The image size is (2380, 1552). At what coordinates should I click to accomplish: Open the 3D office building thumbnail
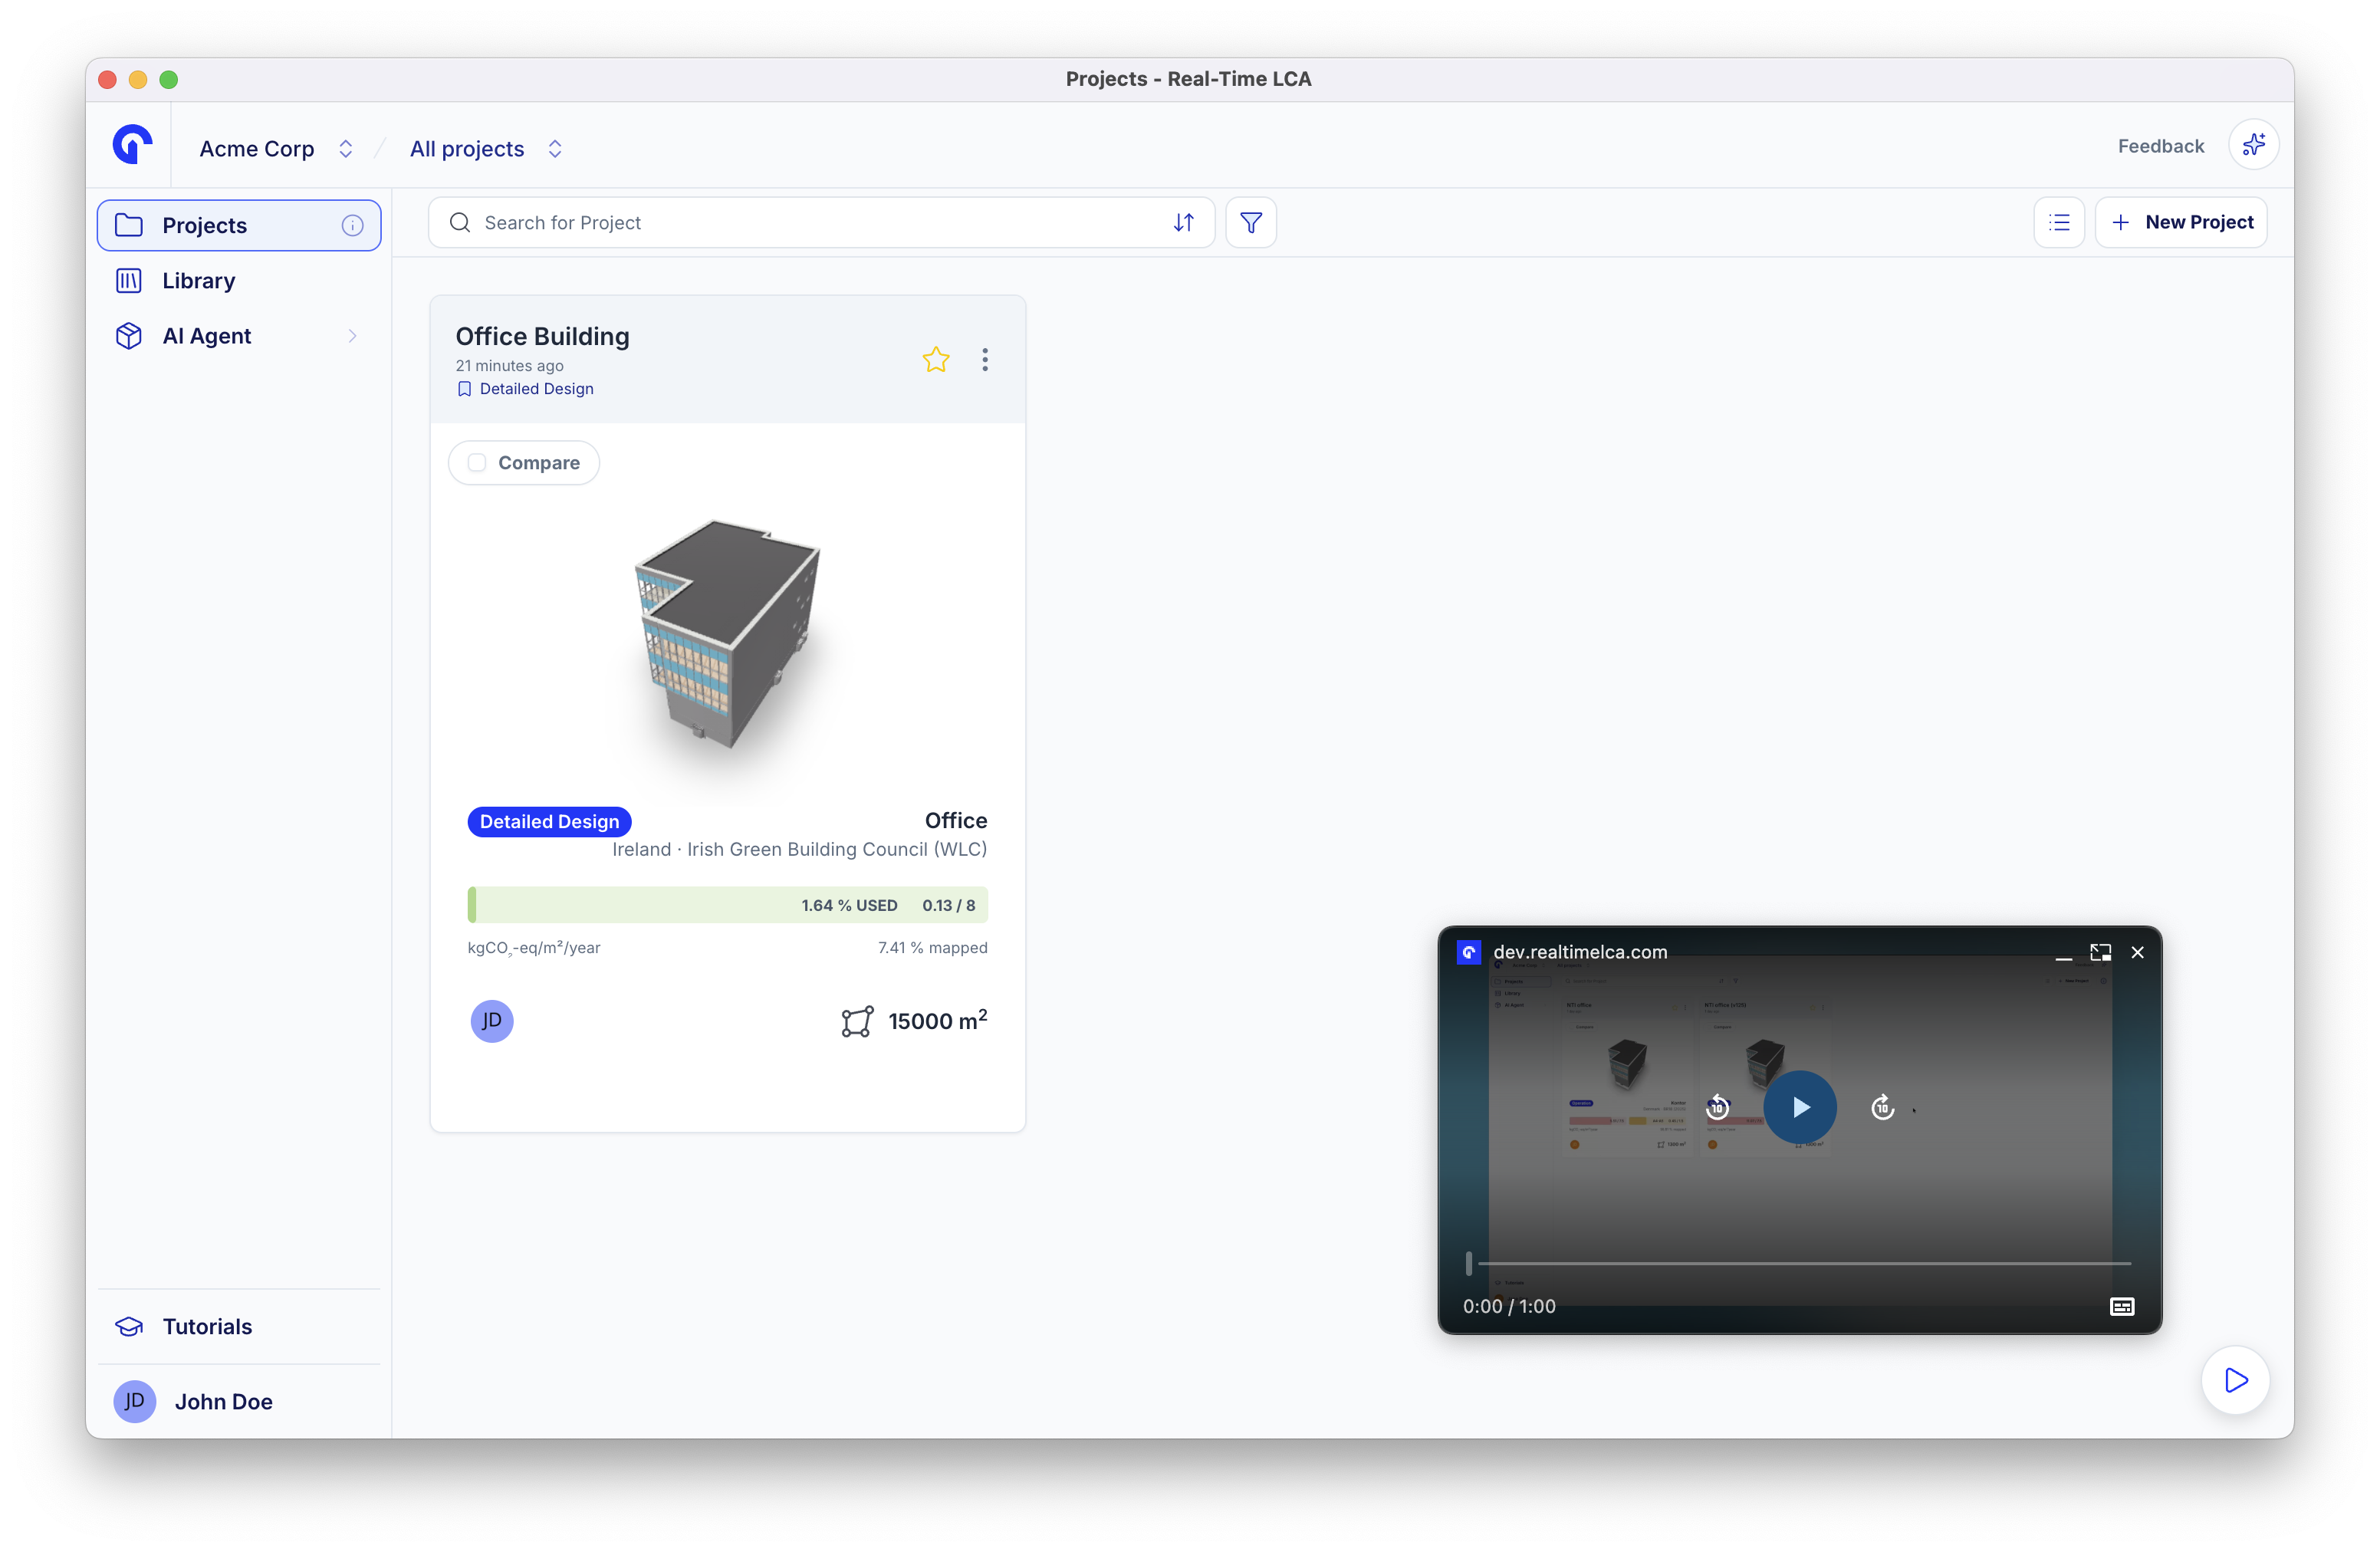click(x=728, y=635)
